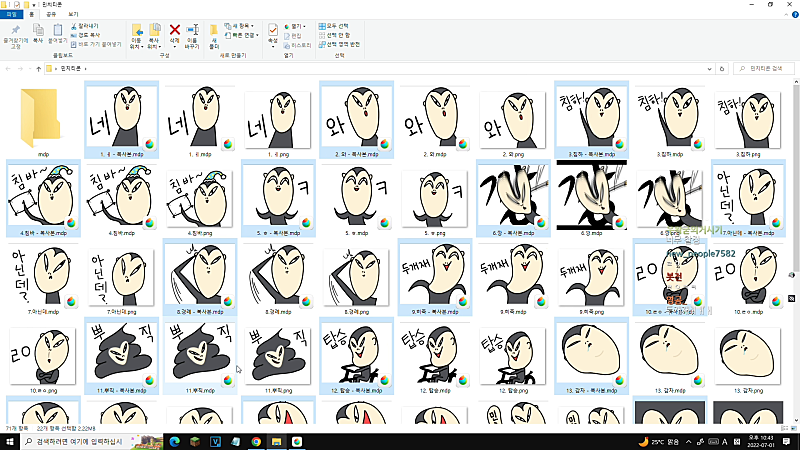The height and width of the screenshot is (450, 800).
Task: Click the Up arrow navigation button
Action: pyautogui.click(x=38, y=69)
